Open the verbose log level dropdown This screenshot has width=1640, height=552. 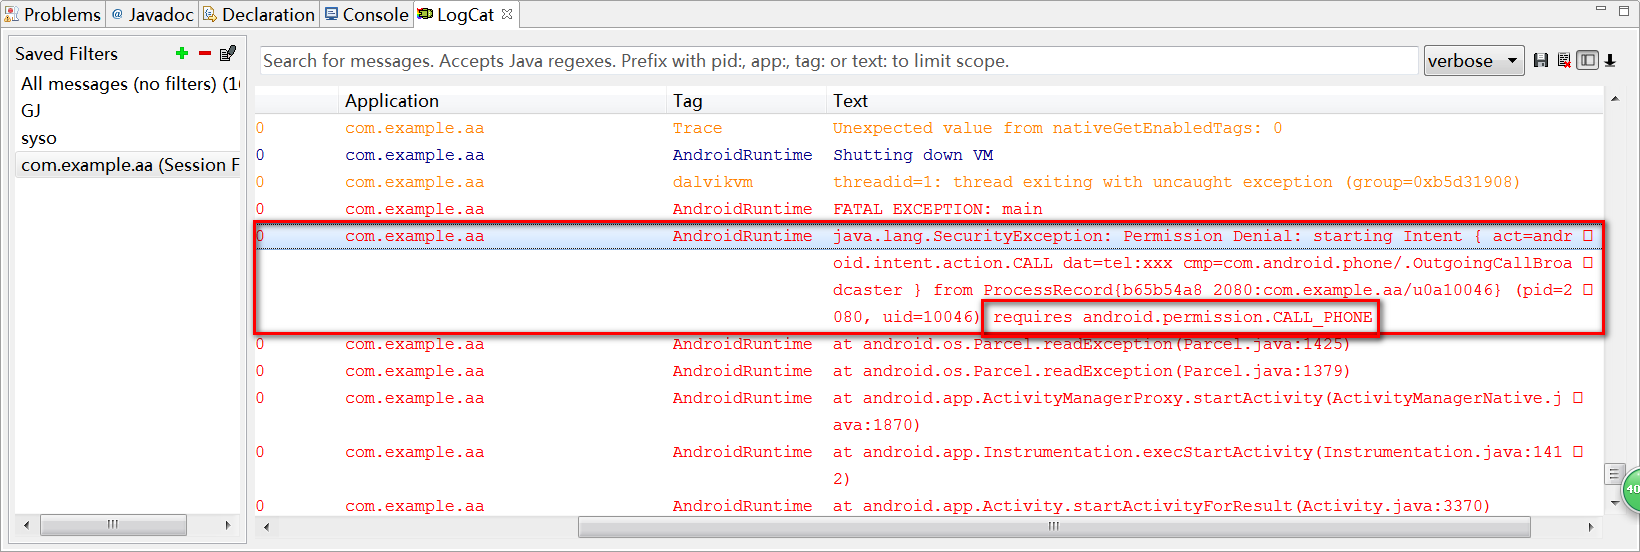tap(1474, 61)
